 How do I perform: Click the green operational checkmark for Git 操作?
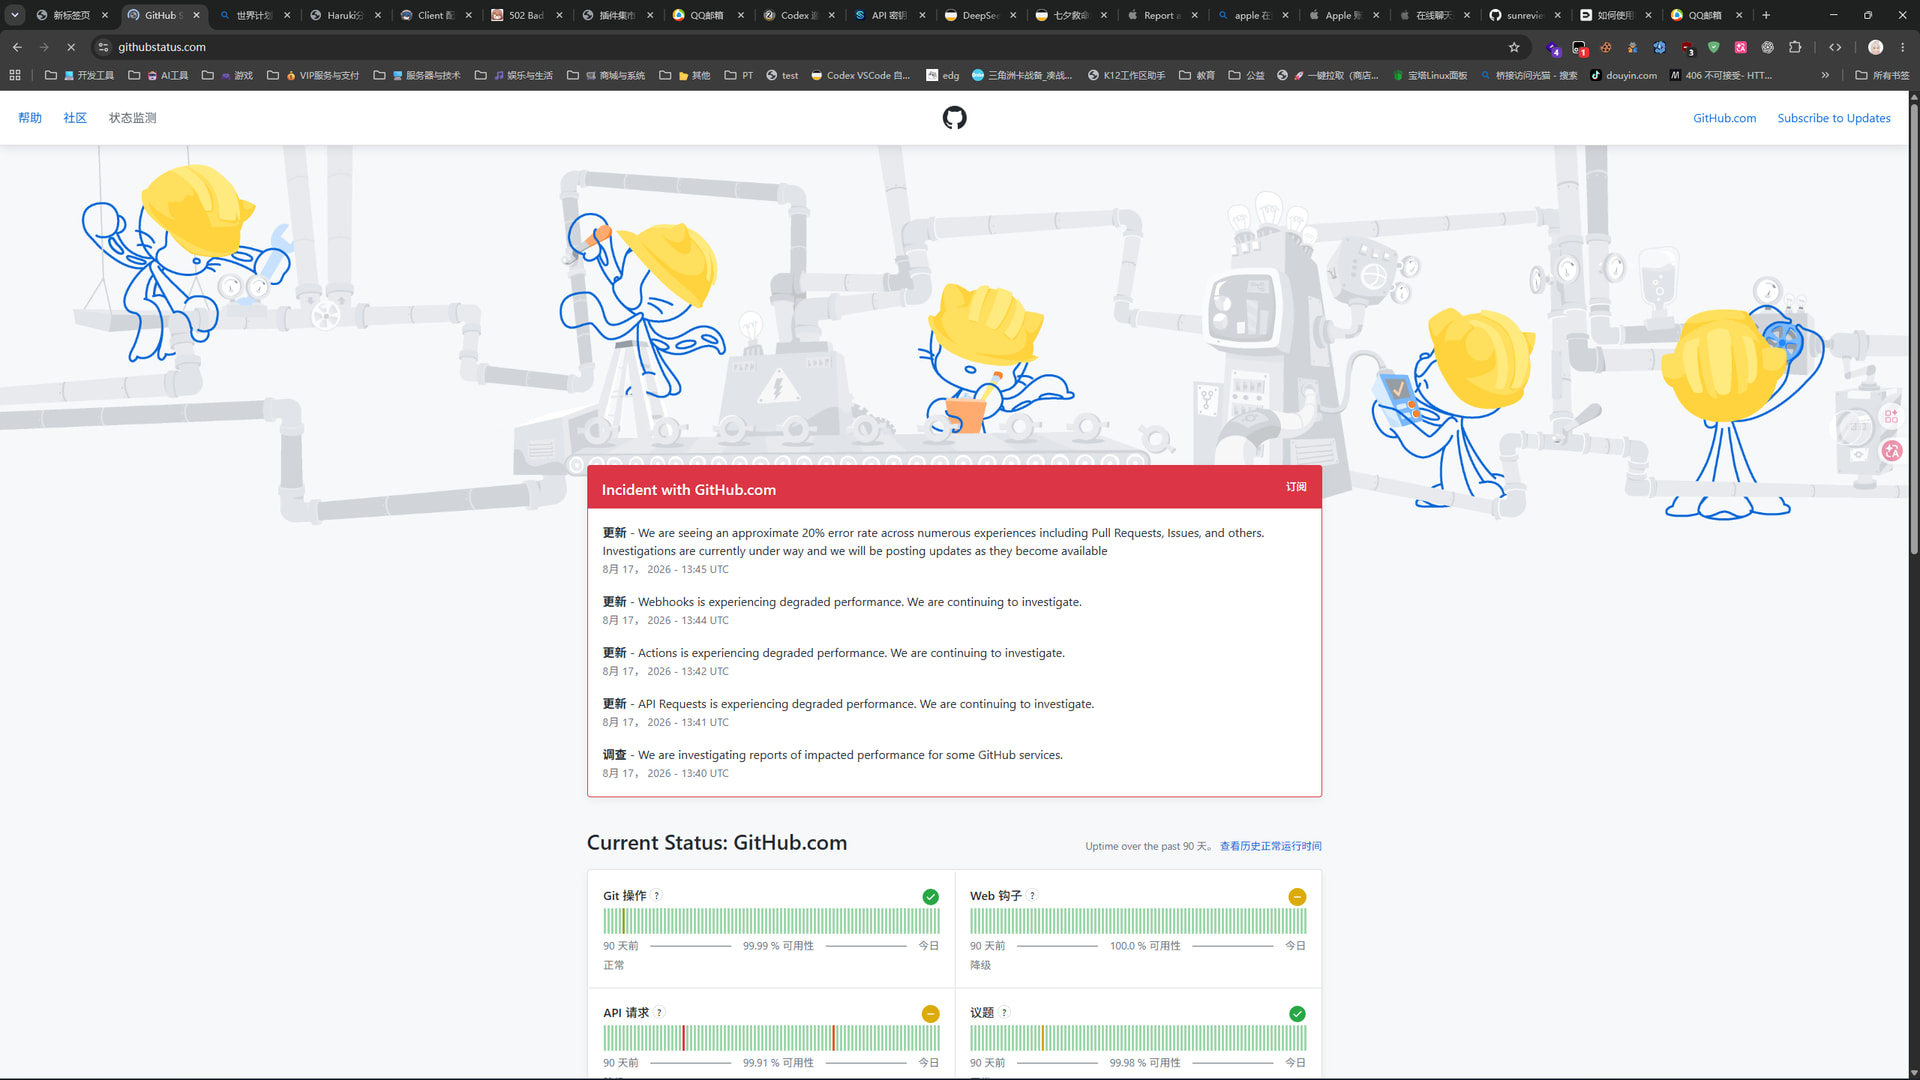point(931,897)
